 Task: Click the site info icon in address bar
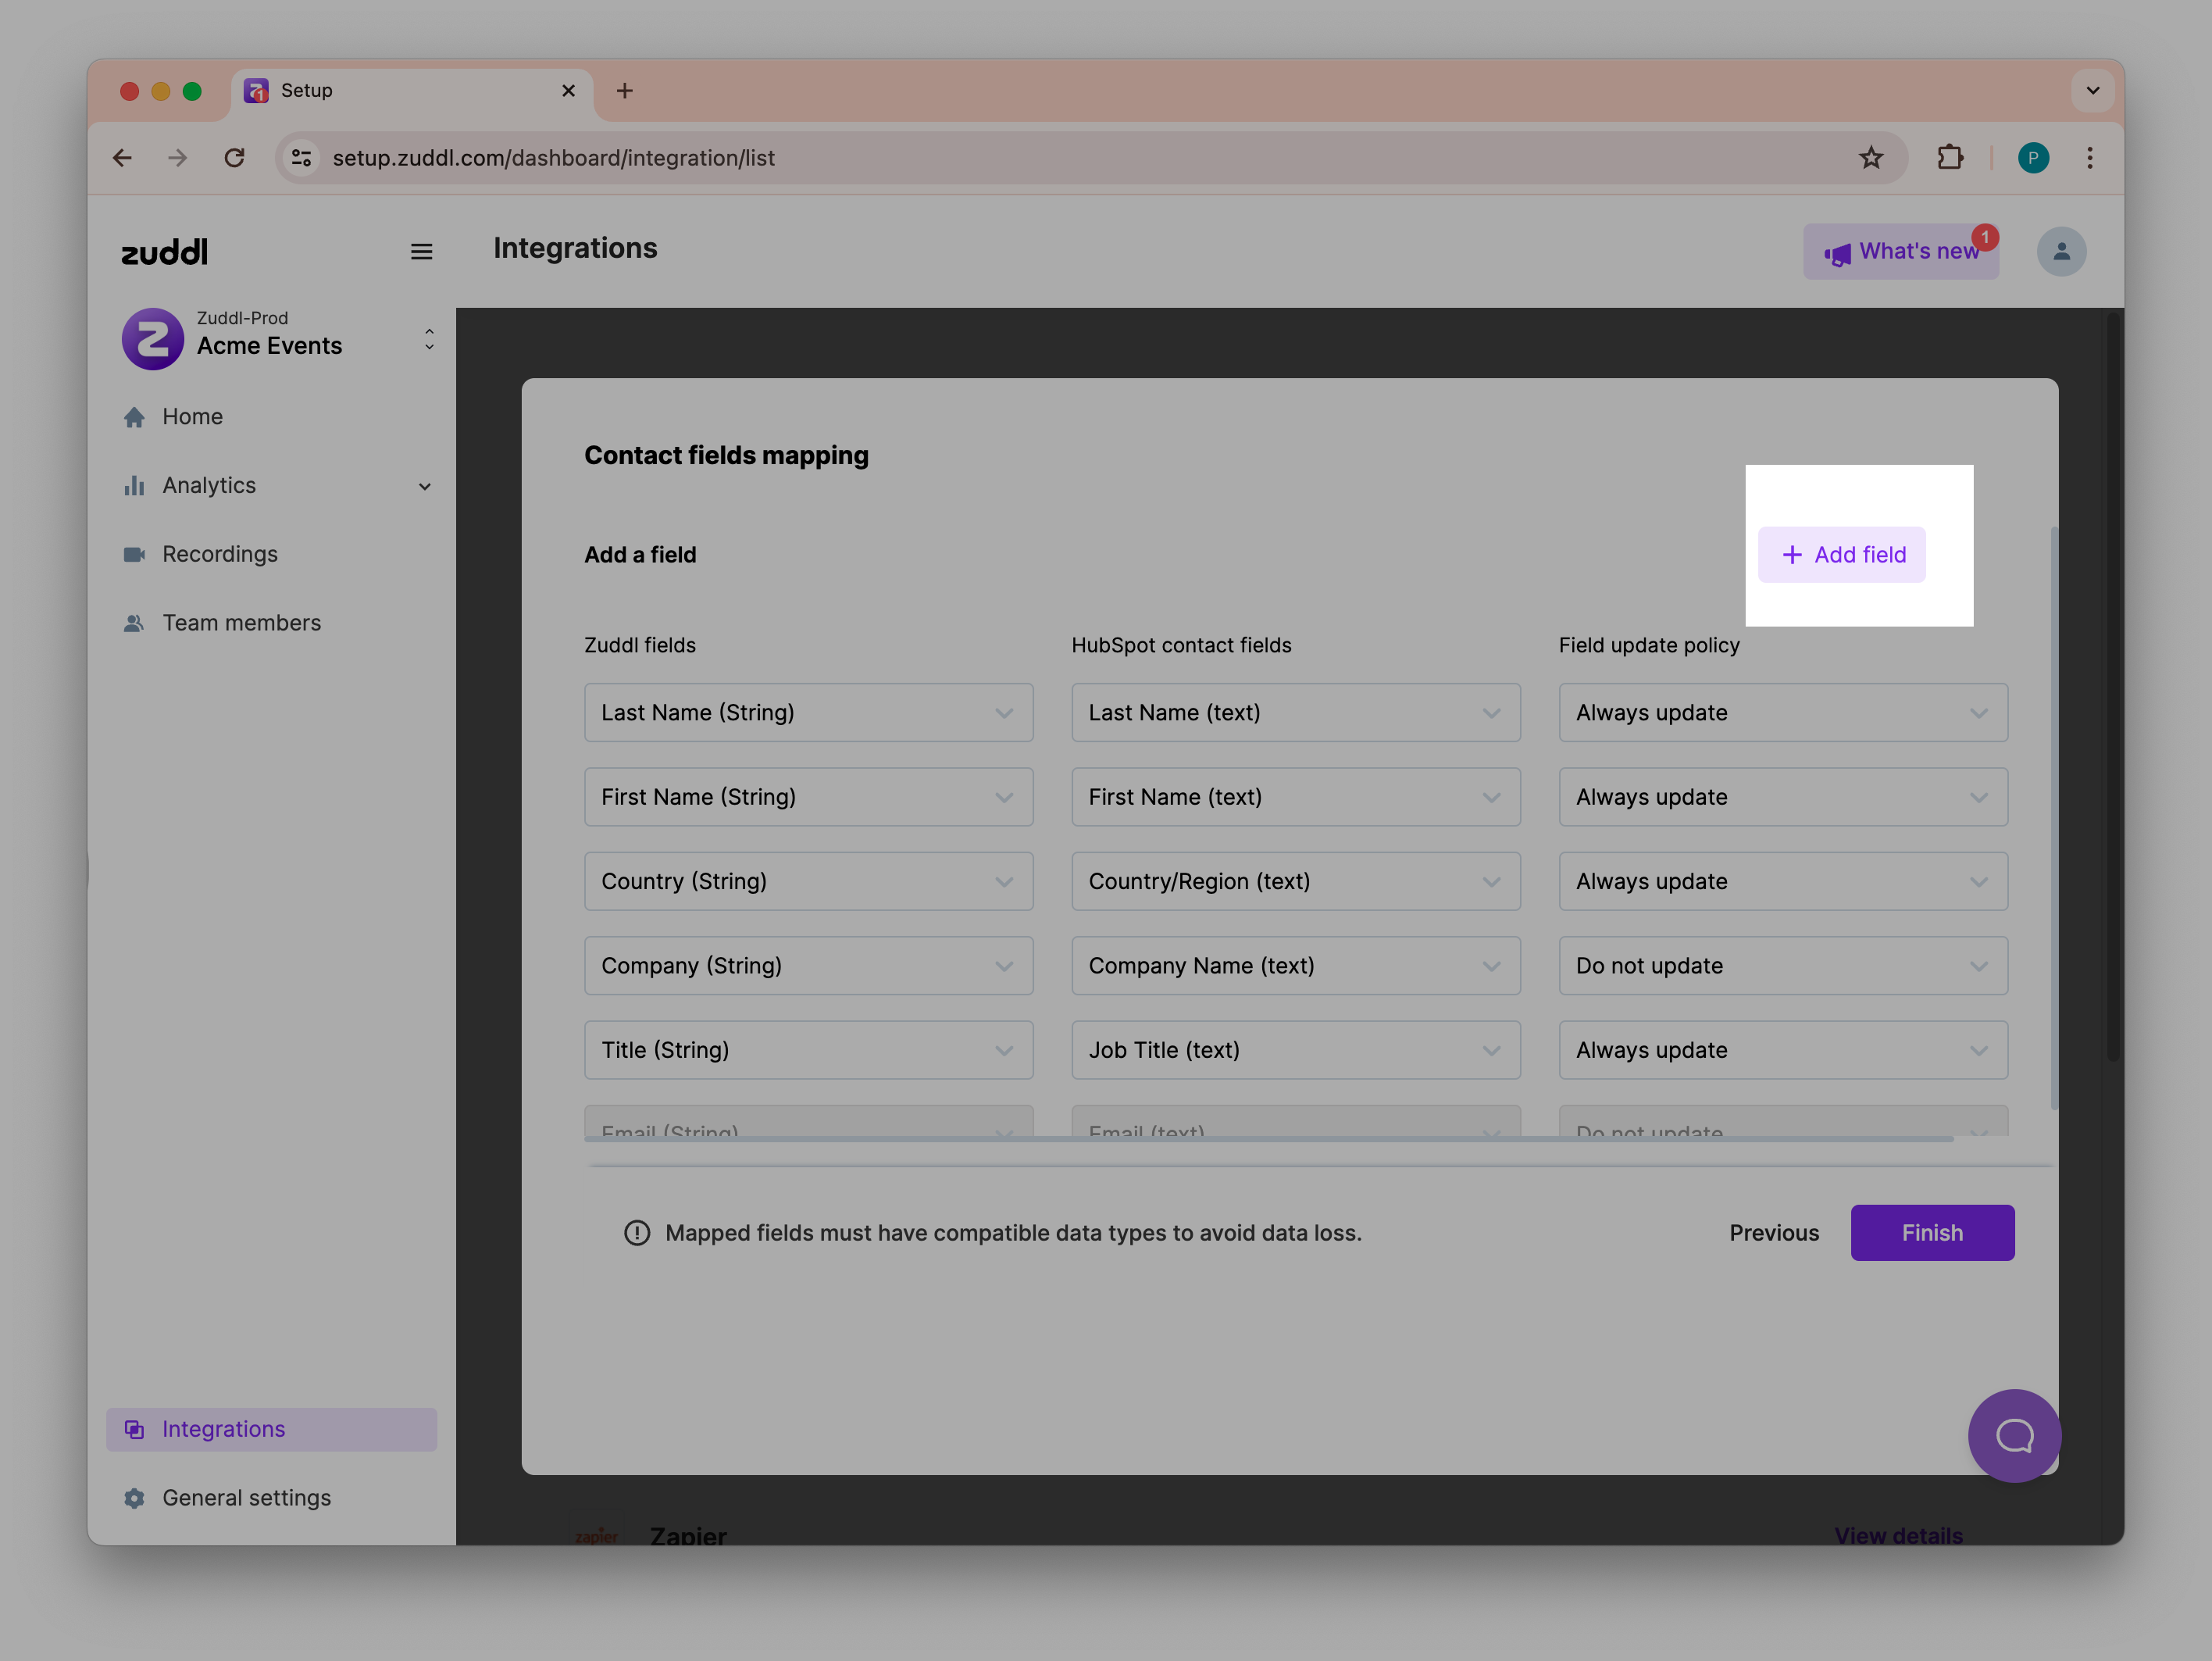tap(302, 158)
